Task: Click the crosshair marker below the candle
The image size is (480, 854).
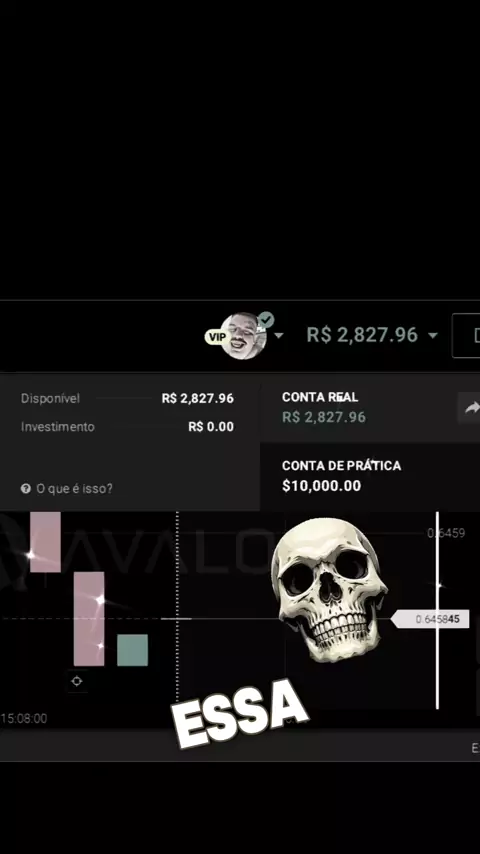Action: 77,681
